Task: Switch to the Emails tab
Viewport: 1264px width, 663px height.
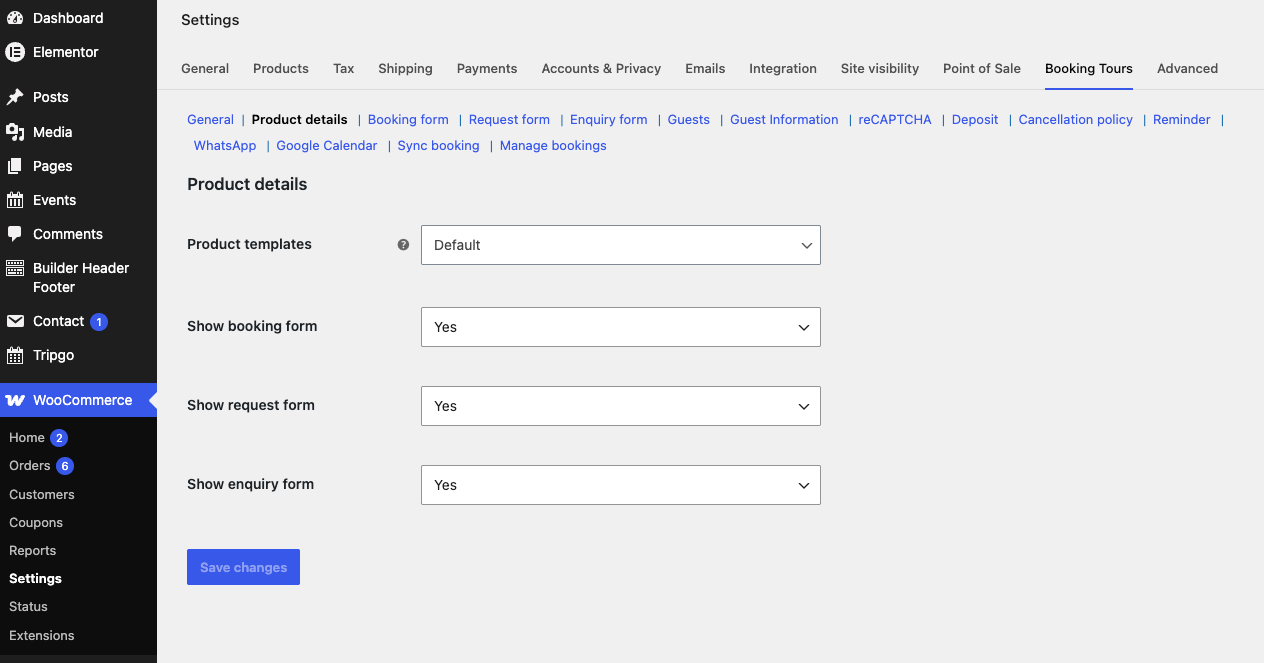Action: pyautogui.click(x=705, y=69)
